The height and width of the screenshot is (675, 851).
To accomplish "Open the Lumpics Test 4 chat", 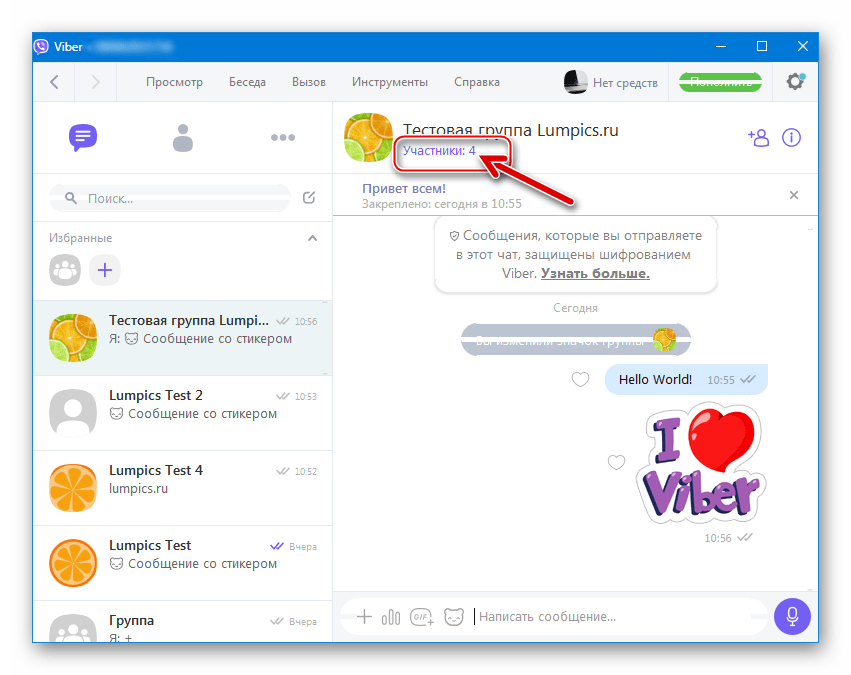I will coord(182,488).
